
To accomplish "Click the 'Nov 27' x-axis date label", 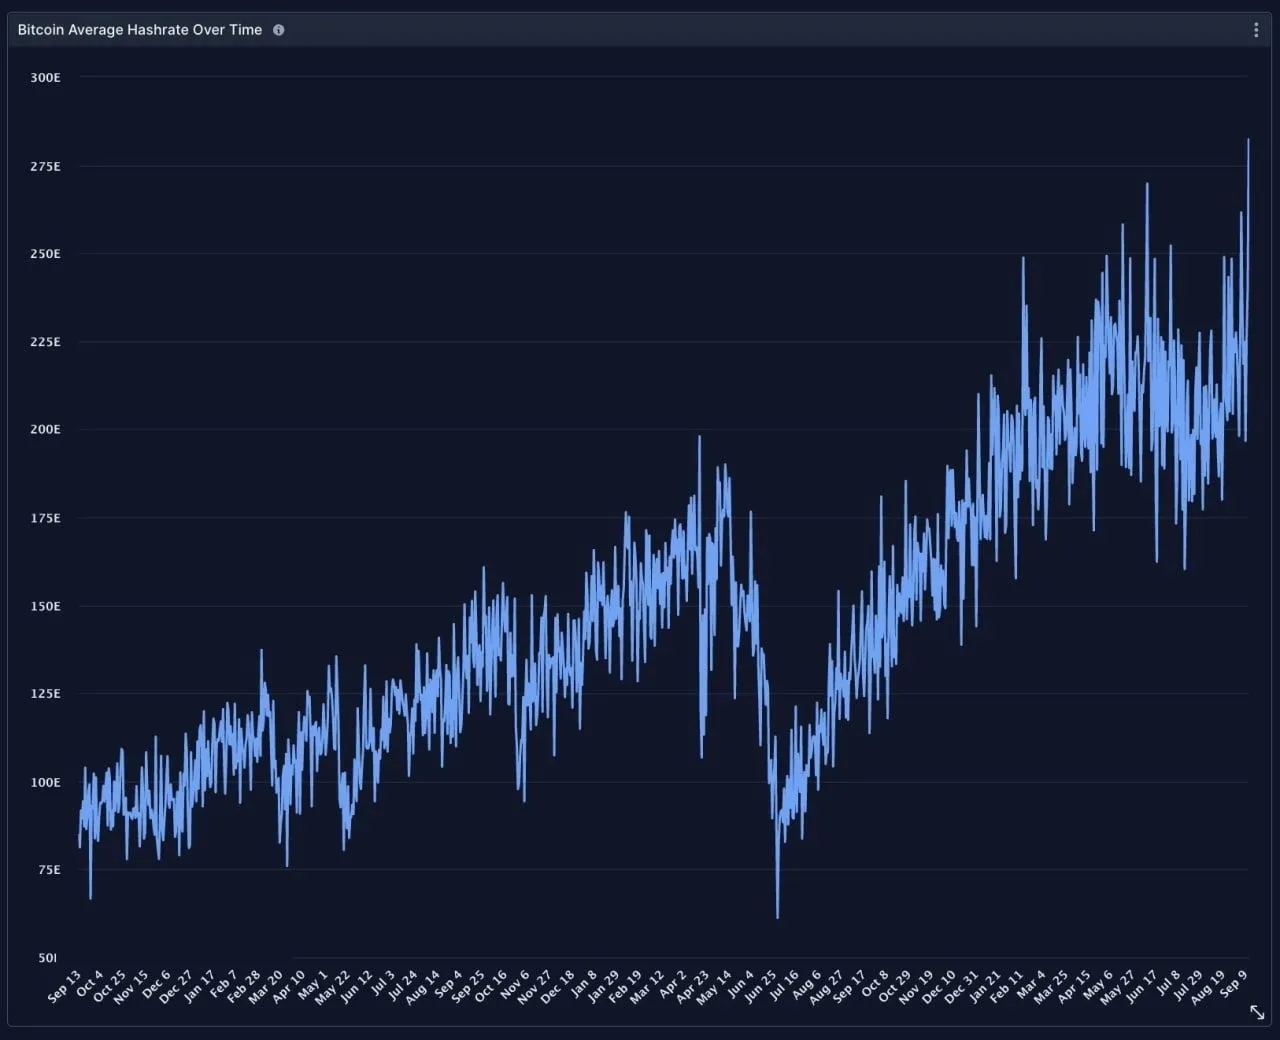I will coord(534,986).
